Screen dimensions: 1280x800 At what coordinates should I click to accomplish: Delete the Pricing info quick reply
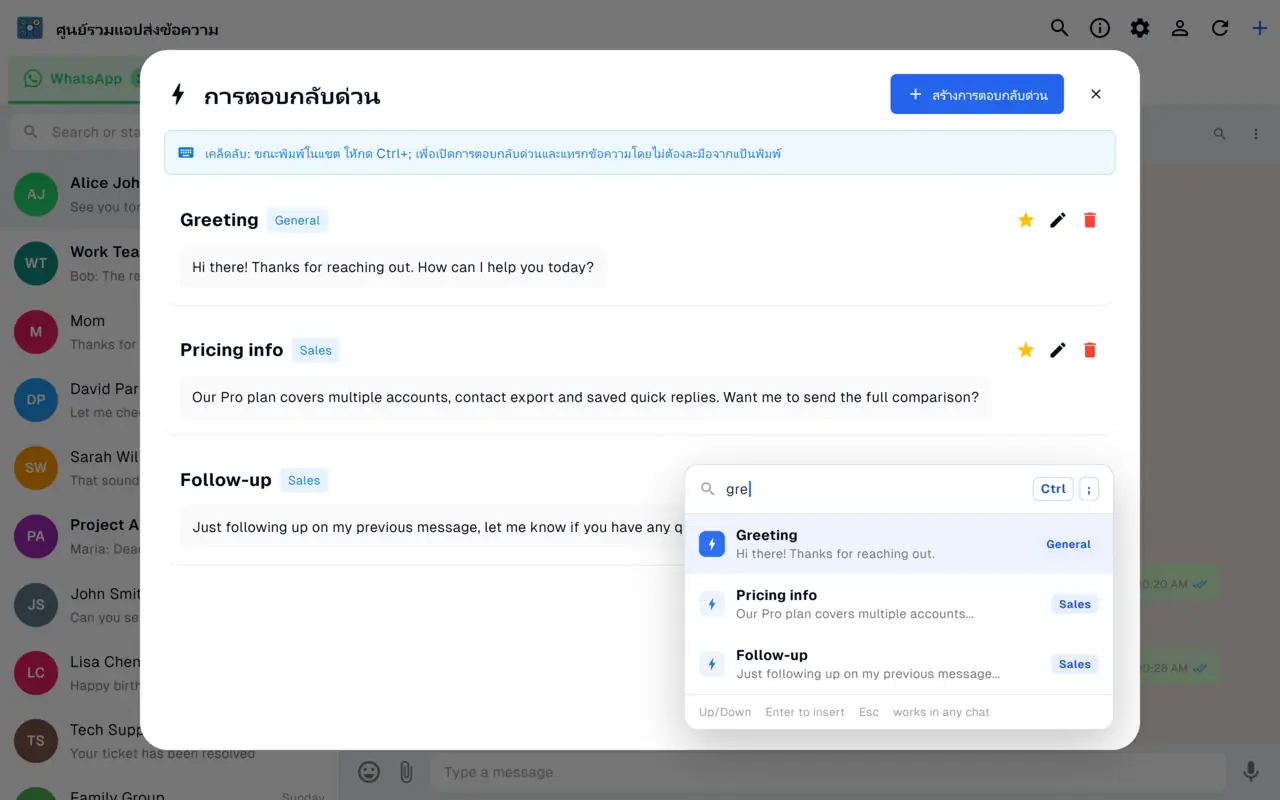coord(1090,350)
